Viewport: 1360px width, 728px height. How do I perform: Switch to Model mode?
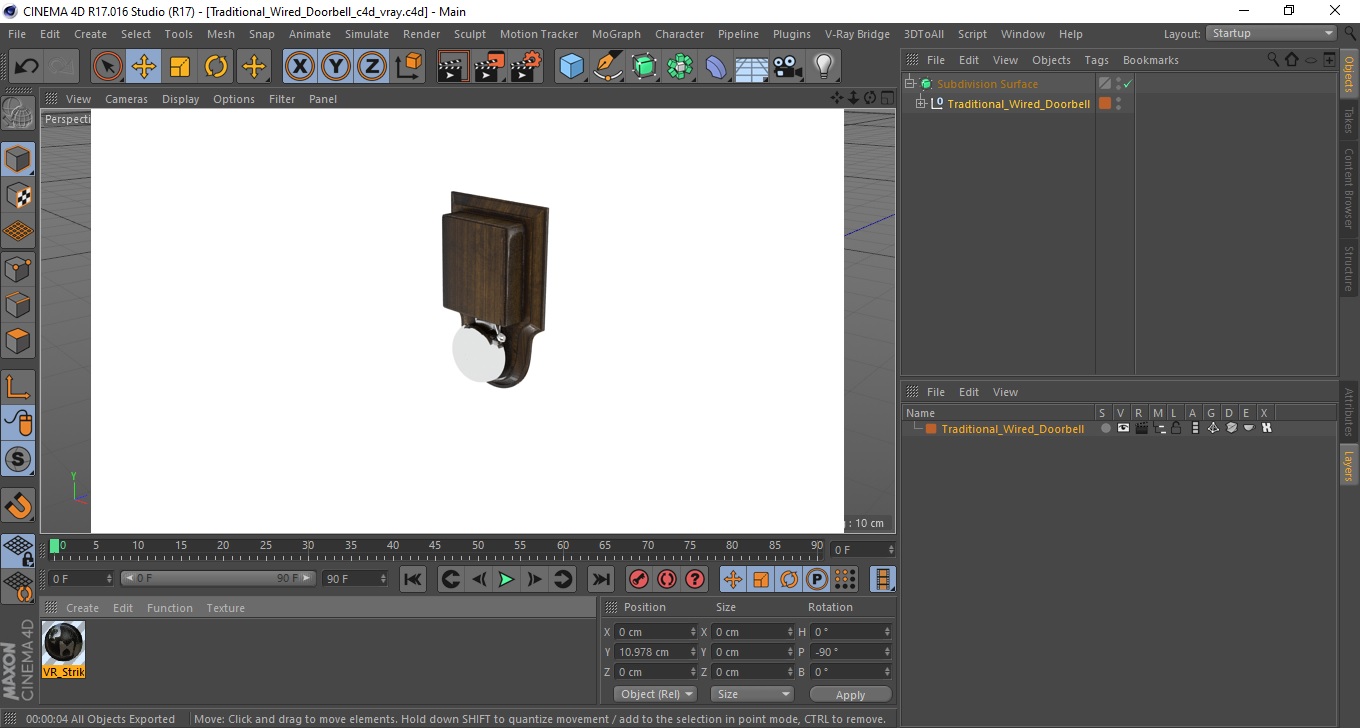click(x=18, y=159)
